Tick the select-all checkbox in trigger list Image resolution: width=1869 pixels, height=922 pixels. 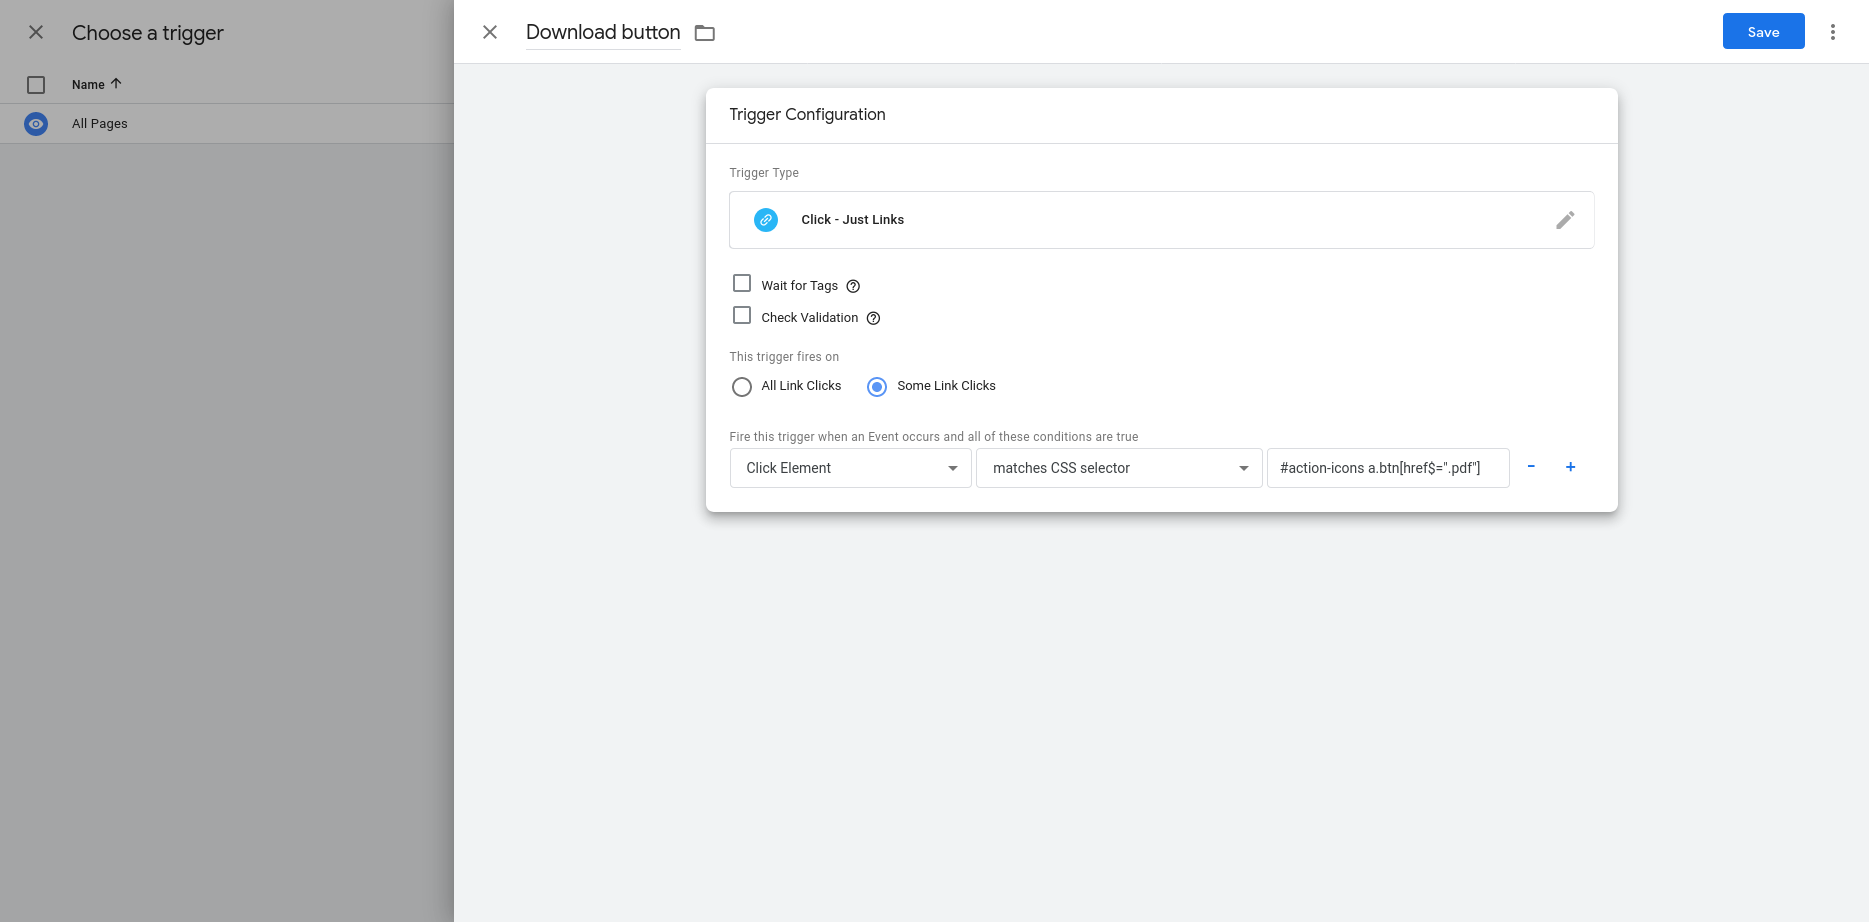[x=36, y=85]
